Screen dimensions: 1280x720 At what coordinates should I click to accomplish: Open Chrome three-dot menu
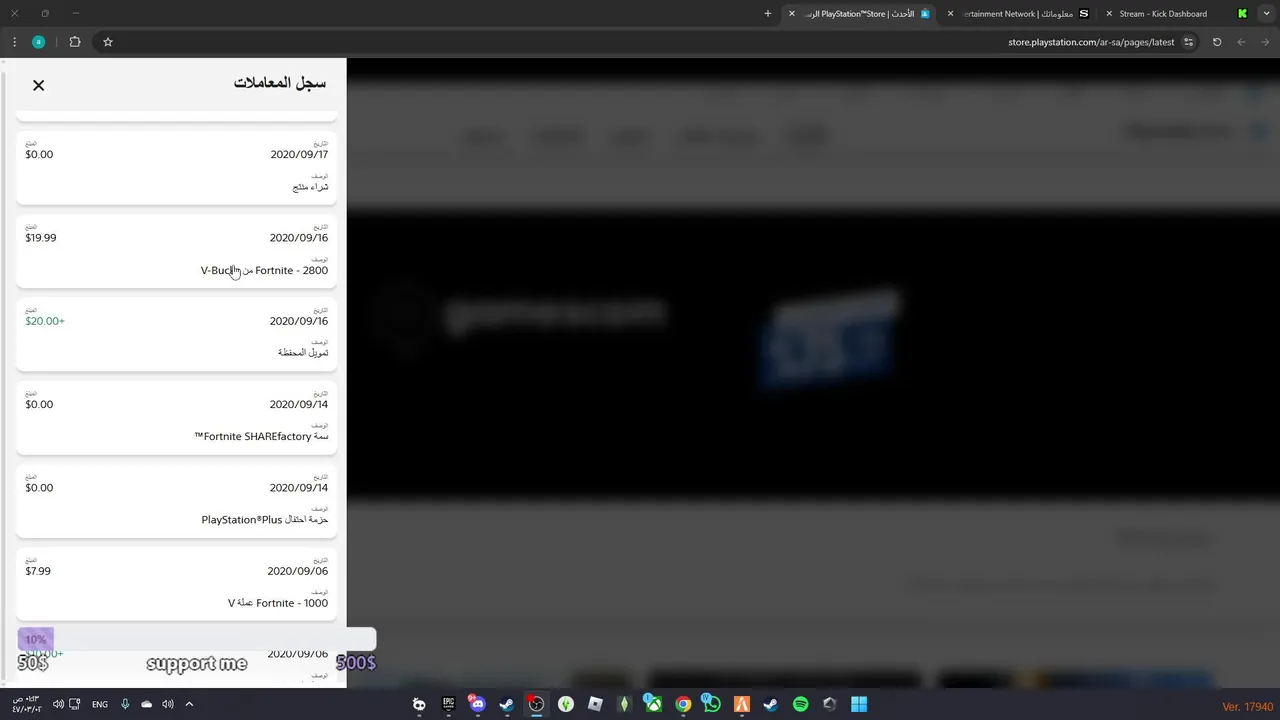pyautogui.click(x=14, y=42)
